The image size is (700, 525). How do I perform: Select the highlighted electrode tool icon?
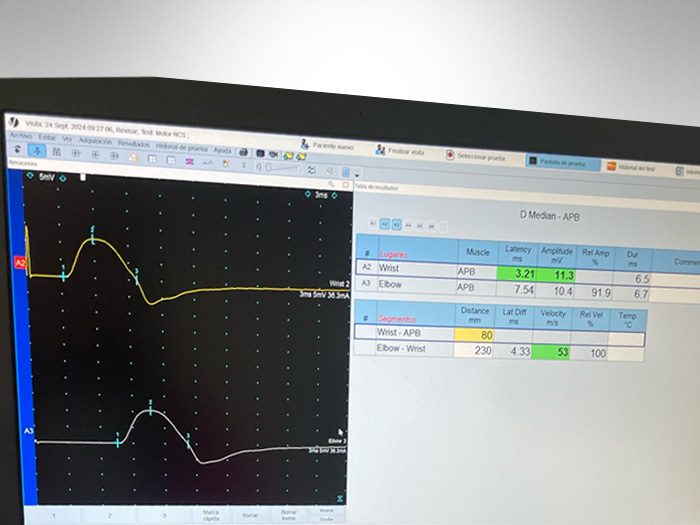pos(37,151)
